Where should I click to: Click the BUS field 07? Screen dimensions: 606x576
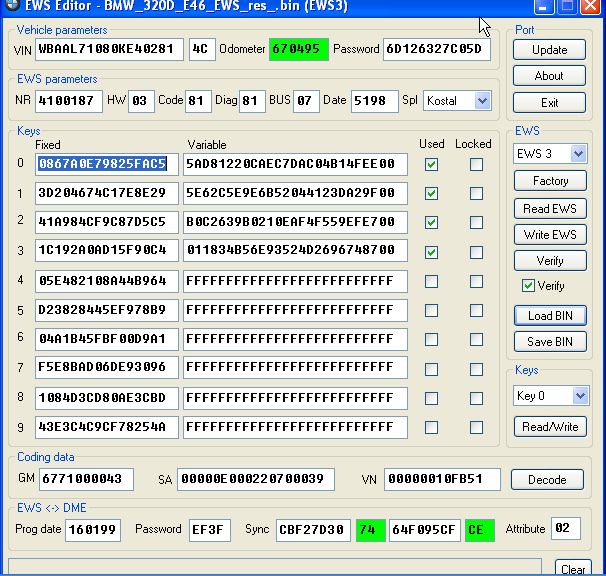pos(306,101)
